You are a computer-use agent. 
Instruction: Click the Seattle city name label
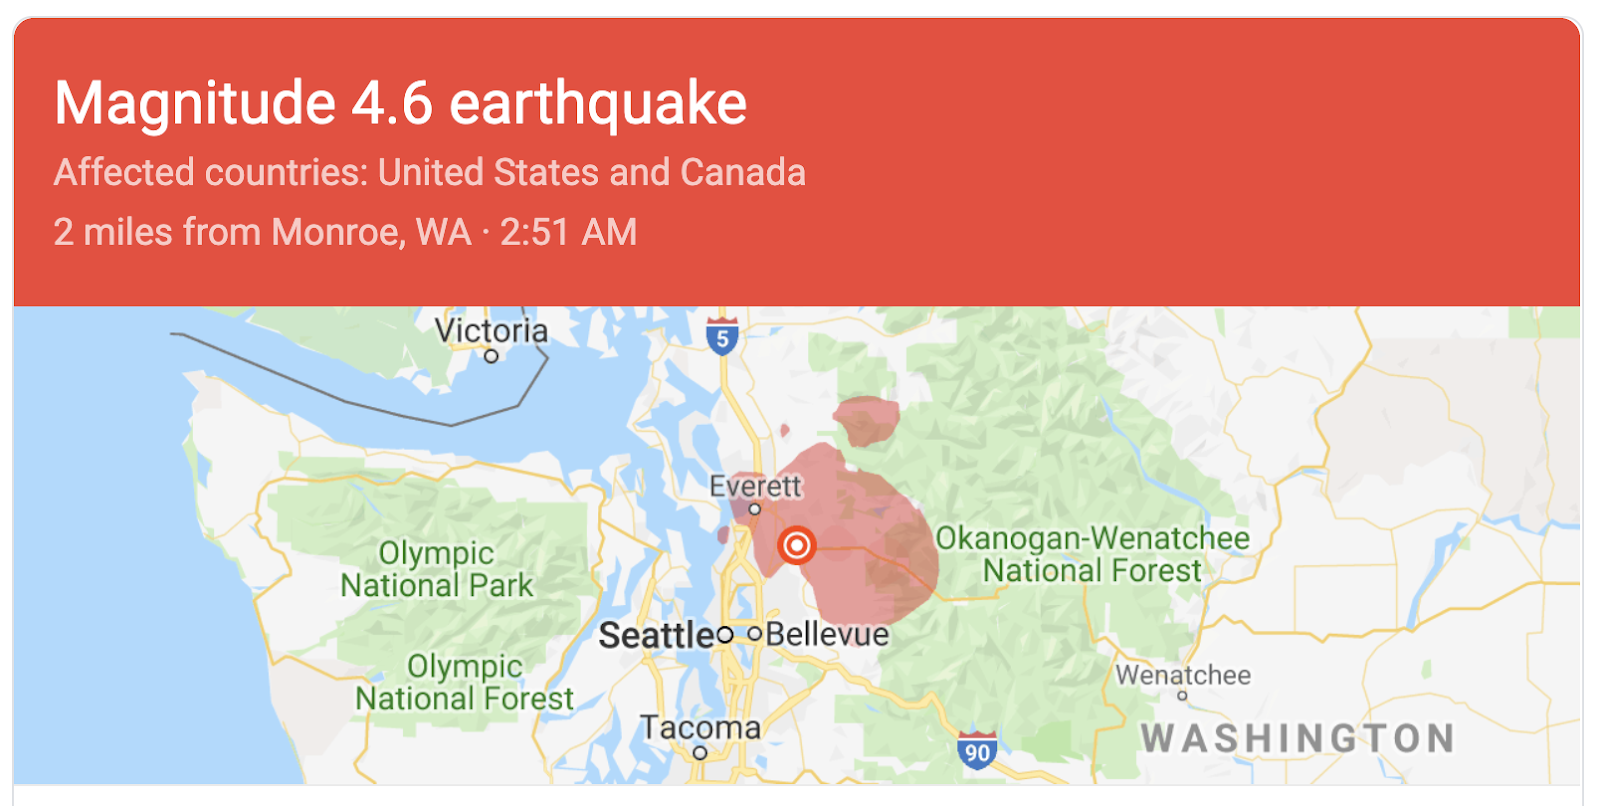[x=656, y=635]
